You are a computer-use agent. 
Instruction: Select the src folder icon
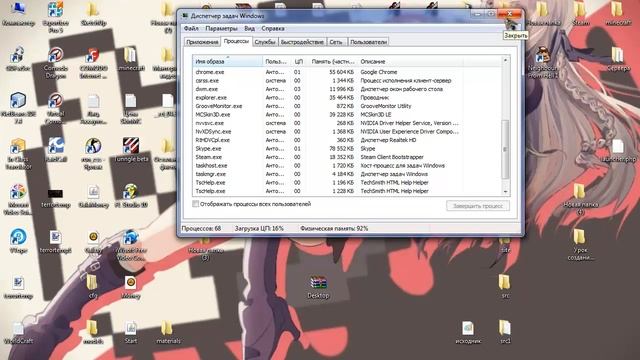coord(505,286)
